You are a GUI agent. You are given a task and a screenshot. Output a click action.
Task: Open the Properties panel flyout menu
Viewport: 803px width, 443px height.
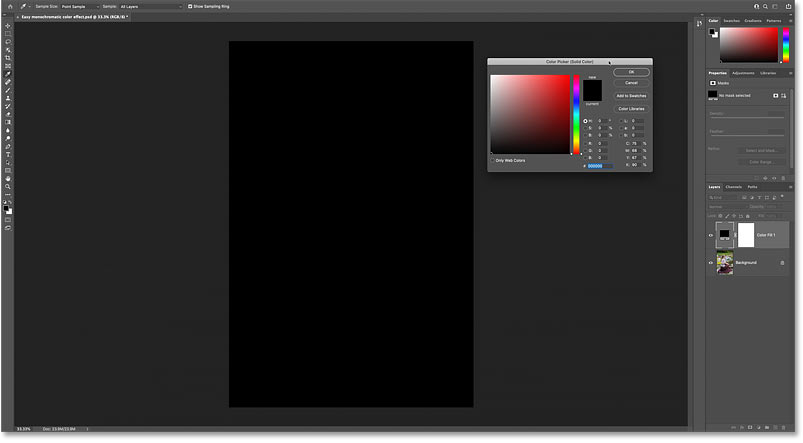[x=790, y=73]
